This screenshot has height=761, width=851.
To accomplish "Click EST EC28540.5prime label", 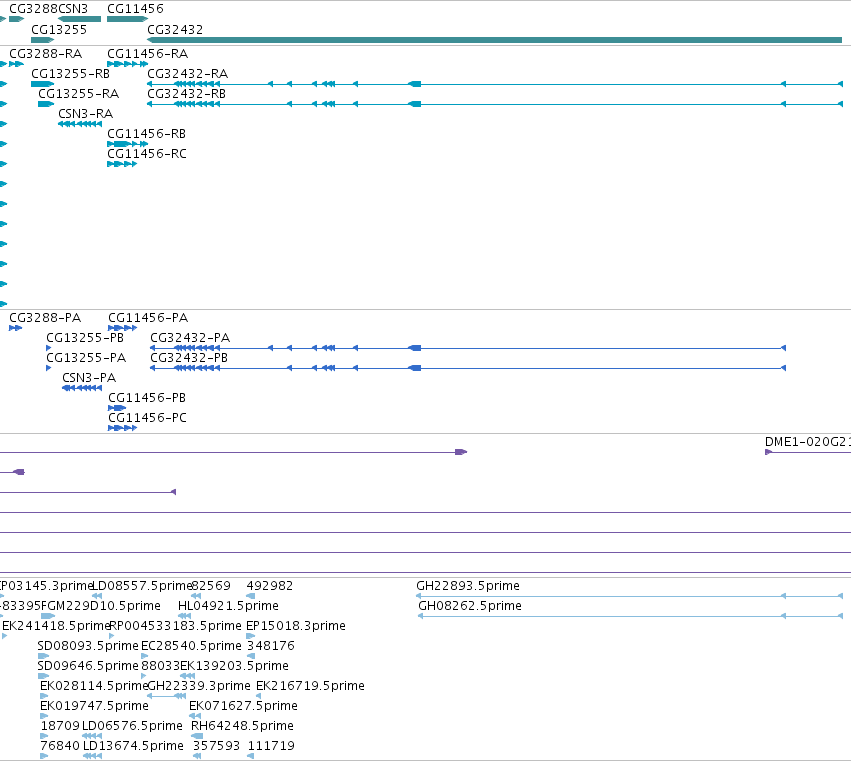I will point(191,646).
